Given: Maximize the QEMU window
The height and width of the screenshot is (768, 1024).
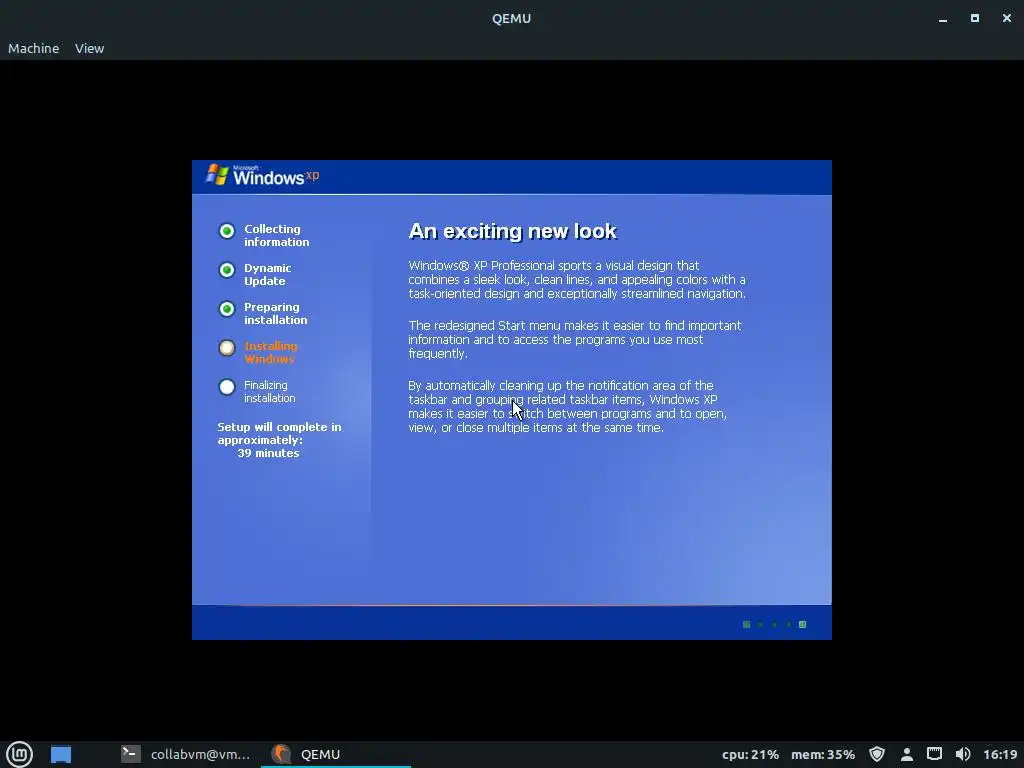Looking at the screenshot, I should pos(974,18).
